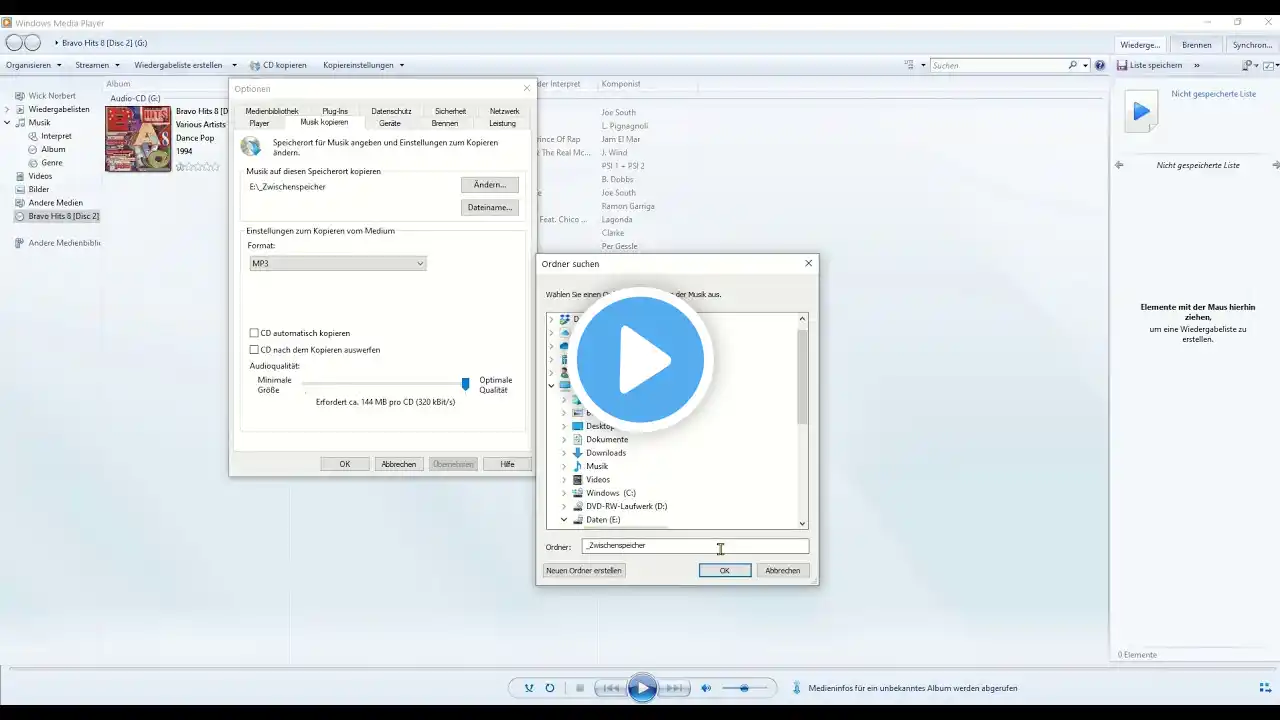Enable CD automatisch kopieren checkbox
The width and height of the screenshot is (1280, 720).
(254, 333)
